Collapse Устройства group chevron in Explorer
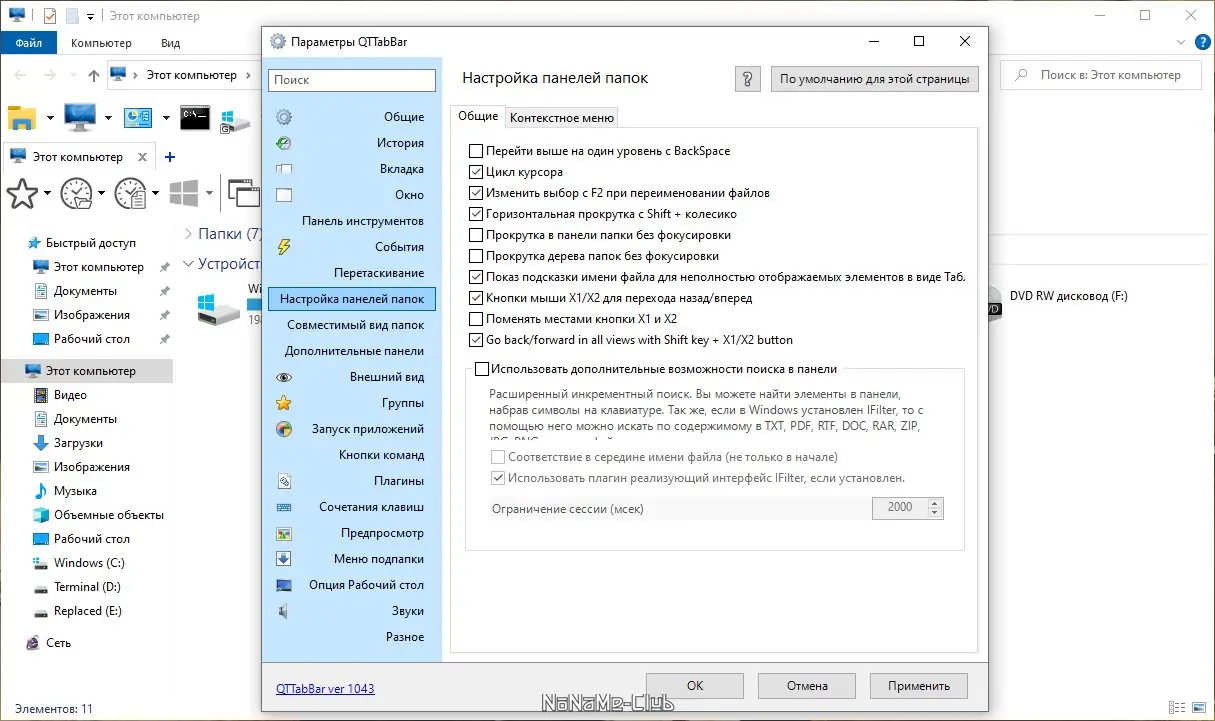 (x=188, y=264)
